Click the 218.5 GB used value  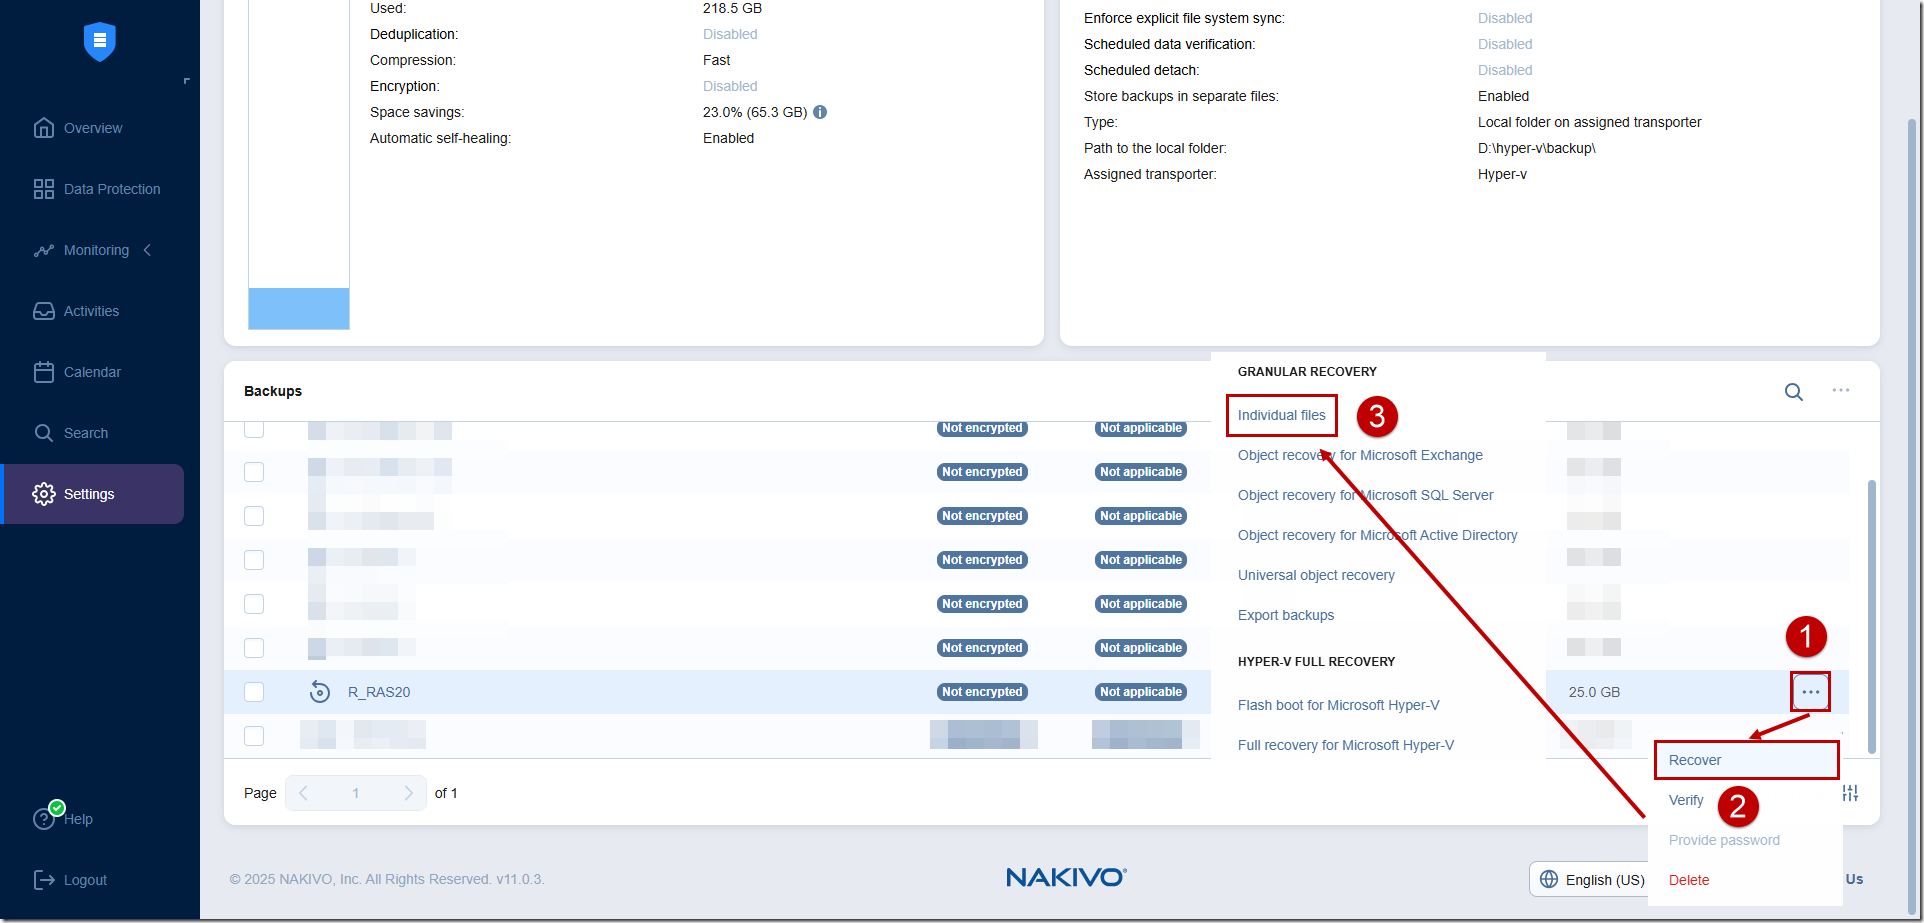(732, 8)
